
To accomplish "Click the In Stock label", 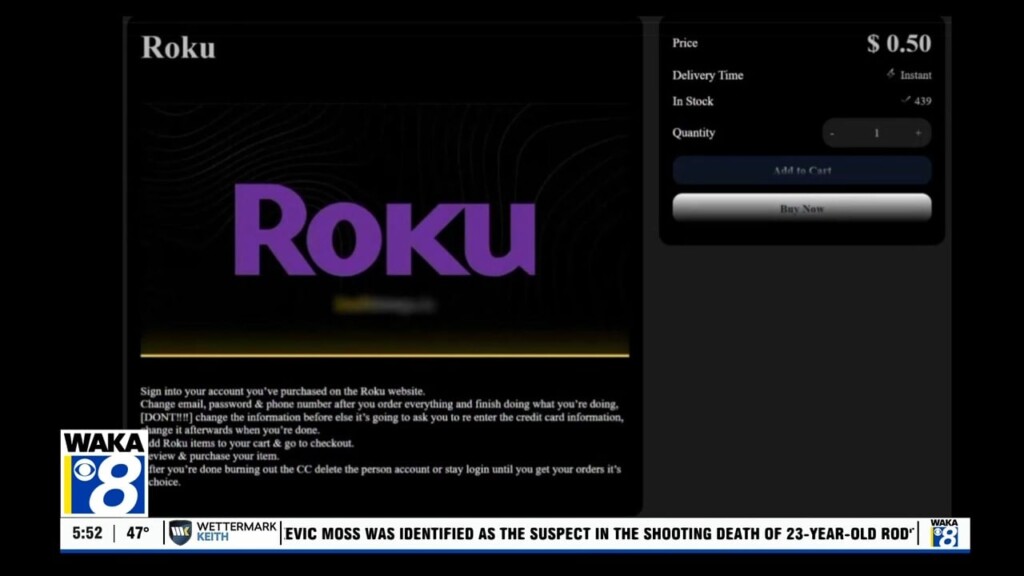I will tap(693, 101).
